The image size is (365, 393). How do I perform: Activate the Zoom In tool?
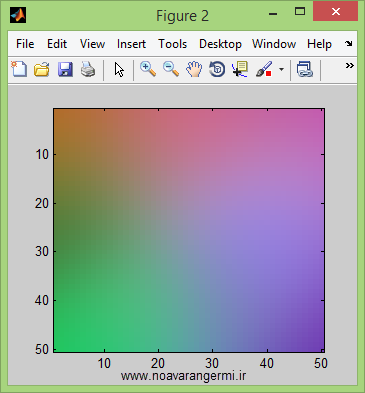point(148,69)
